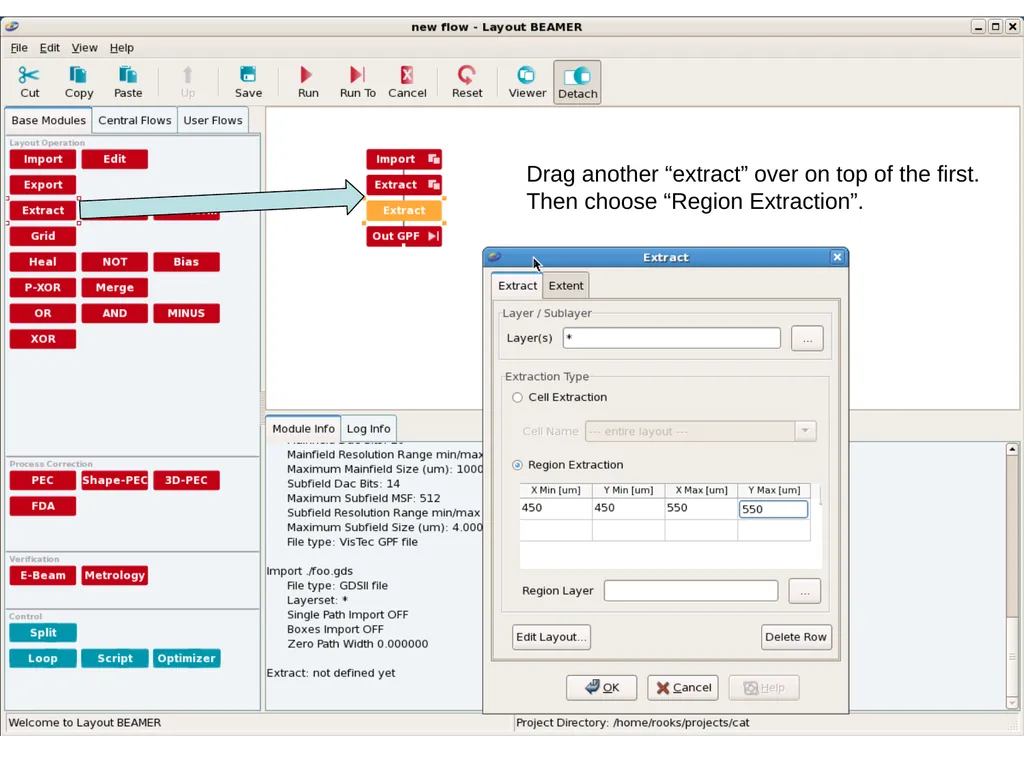Open the View menu
The image size is (1024, 768).
click(84, 48)
